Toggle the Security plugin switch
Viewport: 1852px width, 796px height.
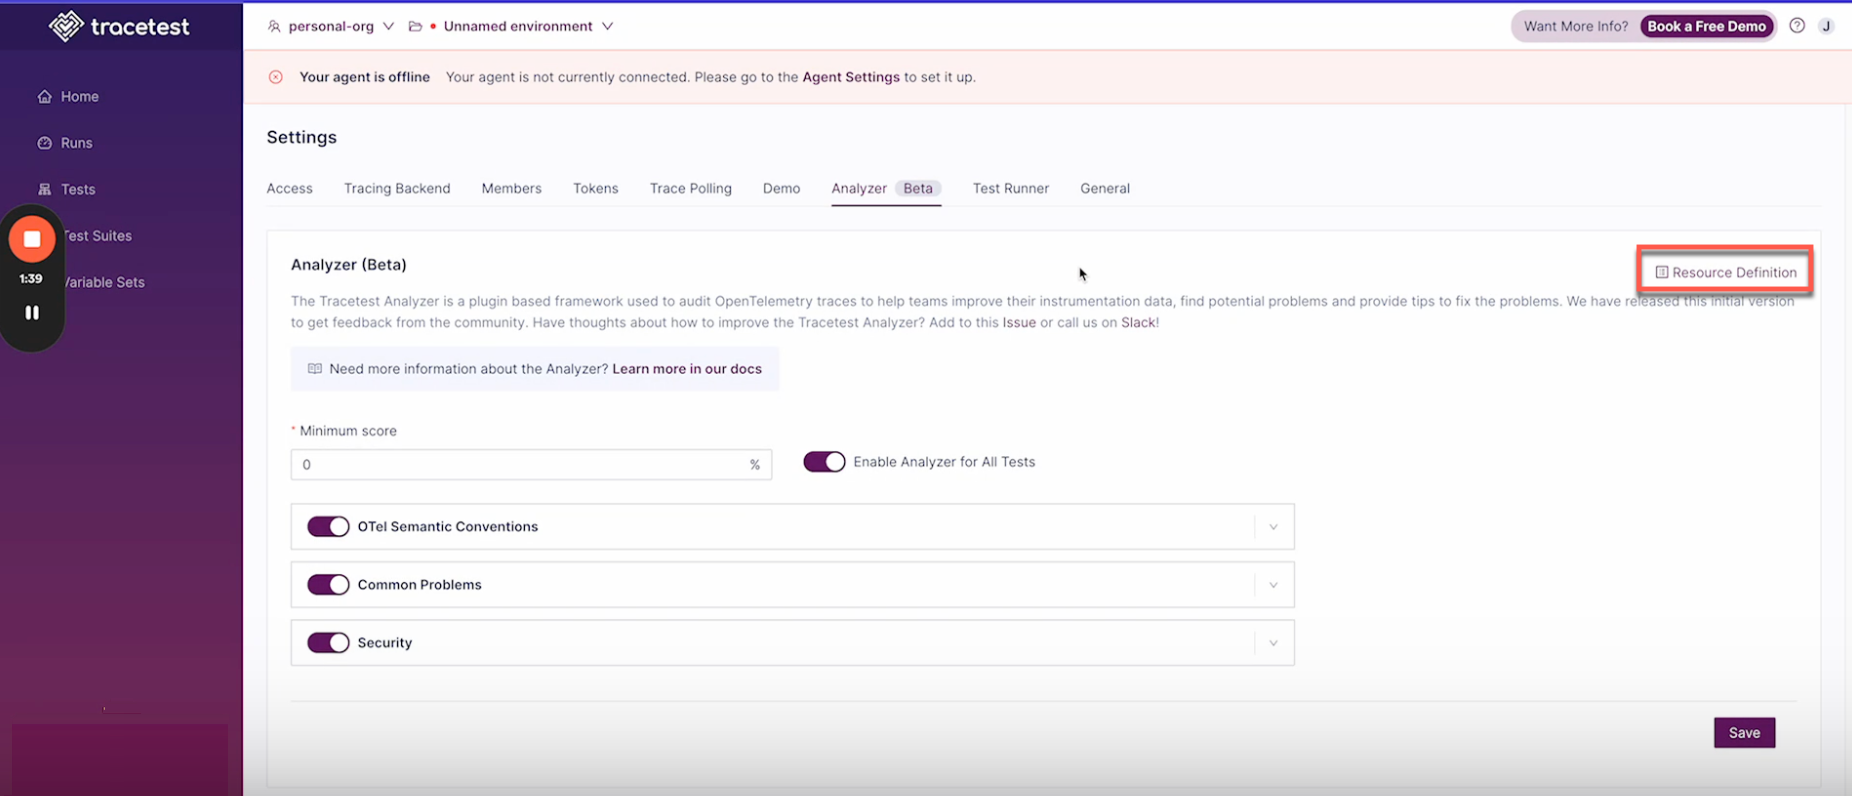[x=328, y=643]
